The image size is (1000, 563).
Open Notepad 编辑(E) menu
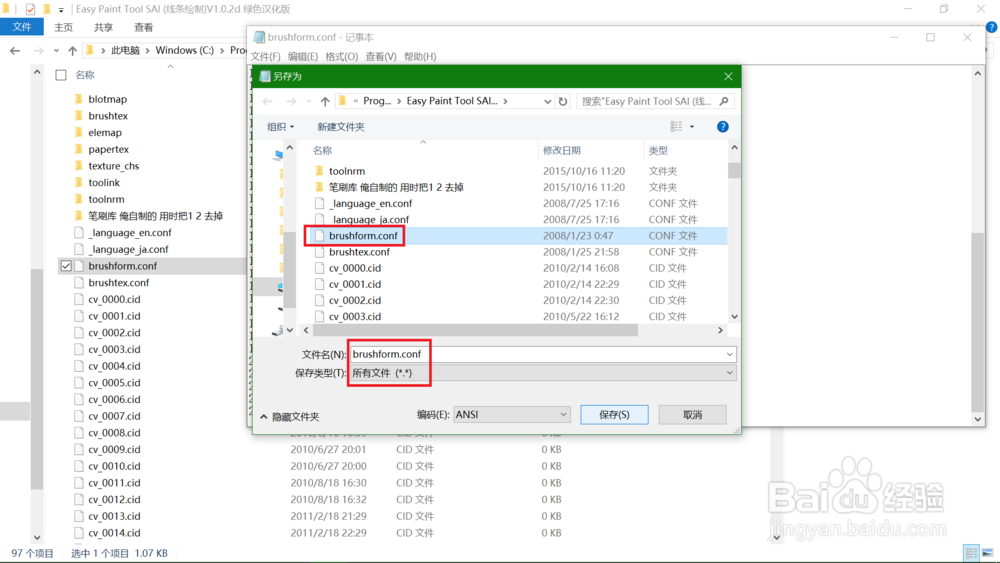(303, 56)
